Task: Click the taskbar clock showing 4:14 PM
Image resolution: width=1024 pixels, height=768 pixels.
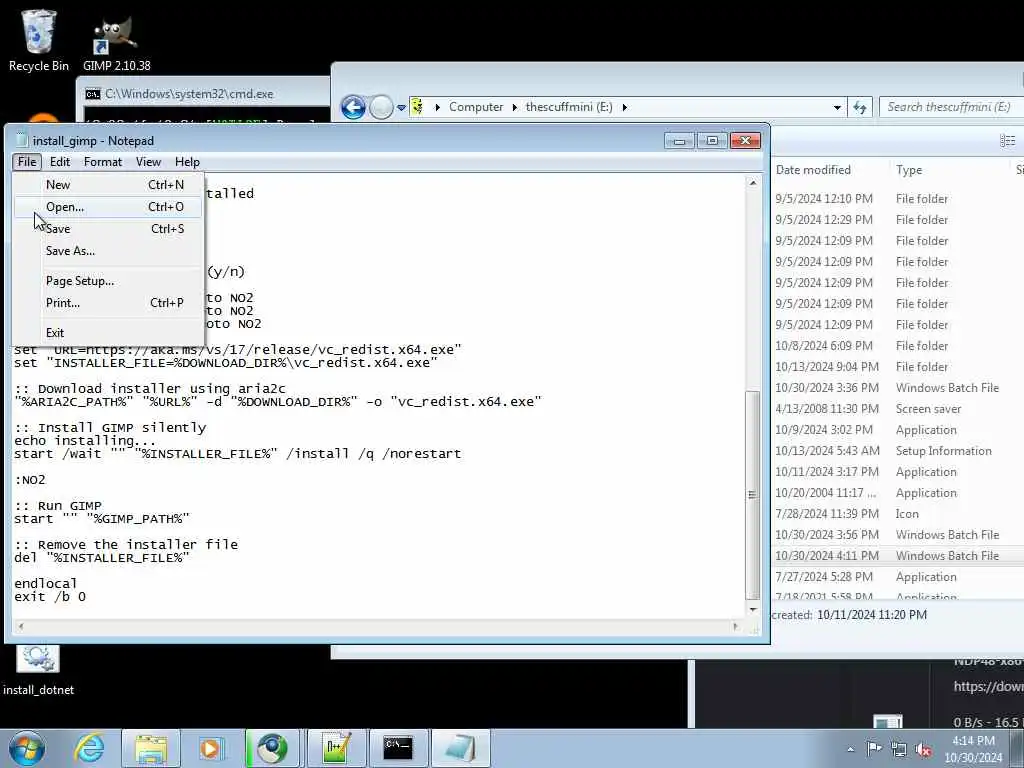Action: pyautogui.click(x=973, y=749)
